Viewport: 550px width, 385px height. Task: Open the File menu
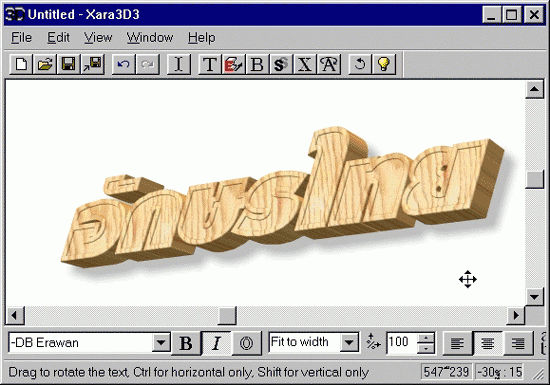click(21, 38)
